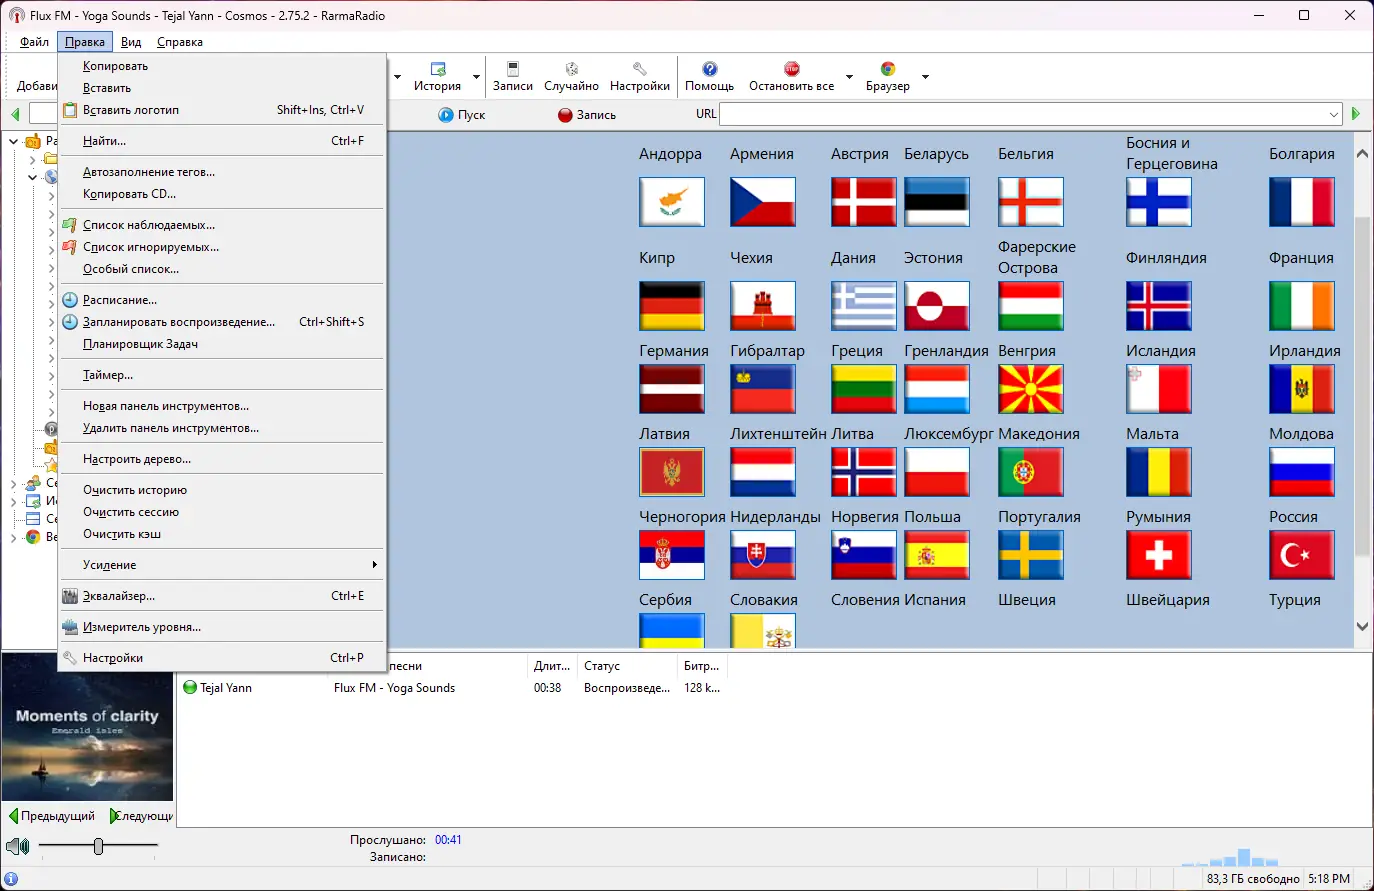This screenshot has height=891, width=1374.
Task: Expand the URL combo box dropdown
Action: coord(1334,115)
